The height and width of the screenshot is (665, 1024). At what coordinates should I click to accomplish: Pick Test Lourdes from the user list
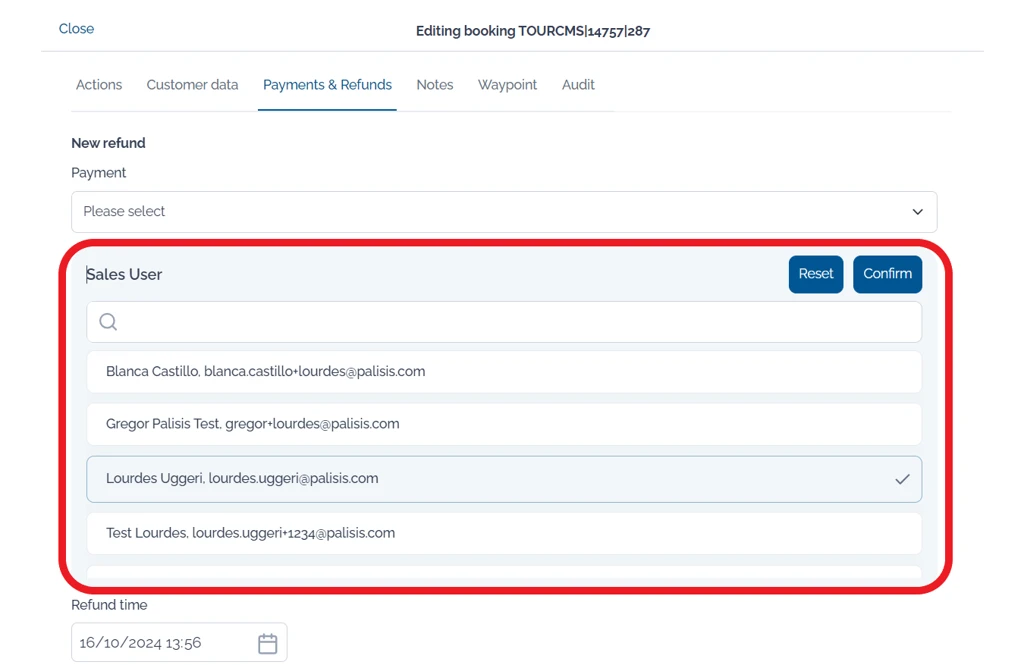[504, 533]
